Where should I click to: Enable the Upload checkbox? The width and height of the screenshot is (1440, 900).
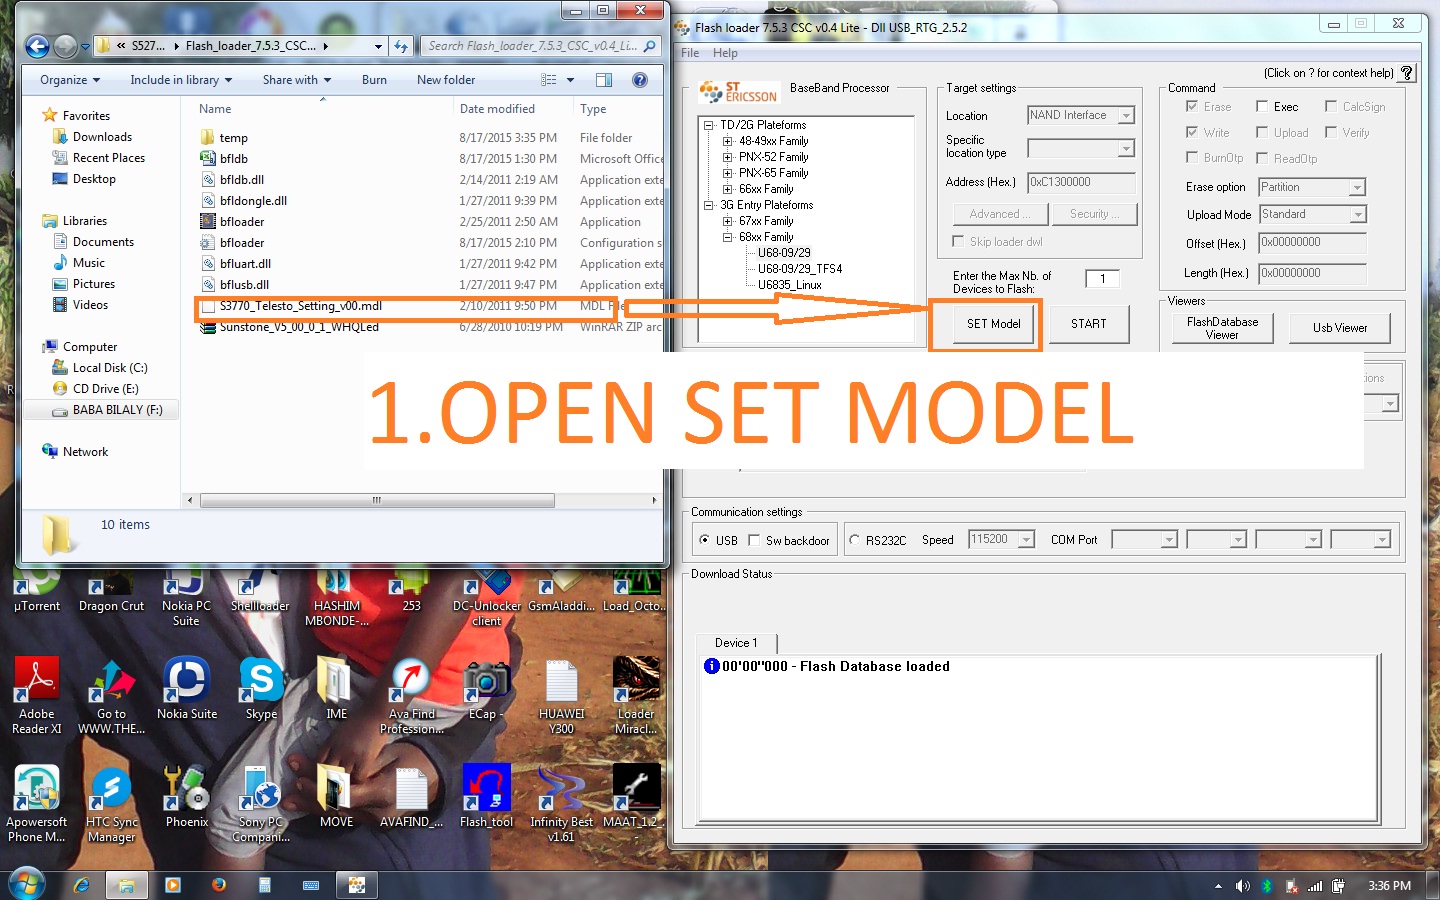(x=1262, y=132)
